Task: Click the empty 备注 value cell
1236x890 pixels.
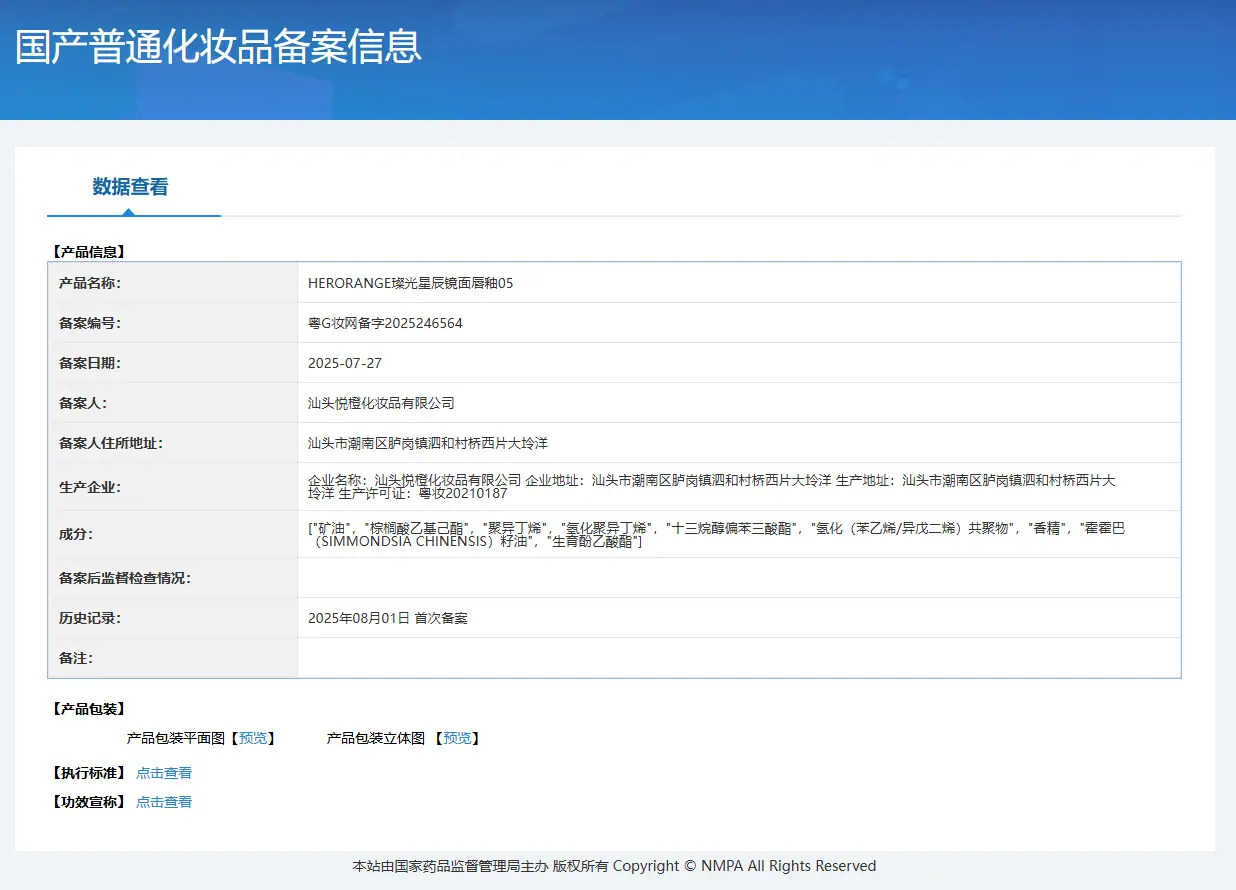Action: pos(739,658)
